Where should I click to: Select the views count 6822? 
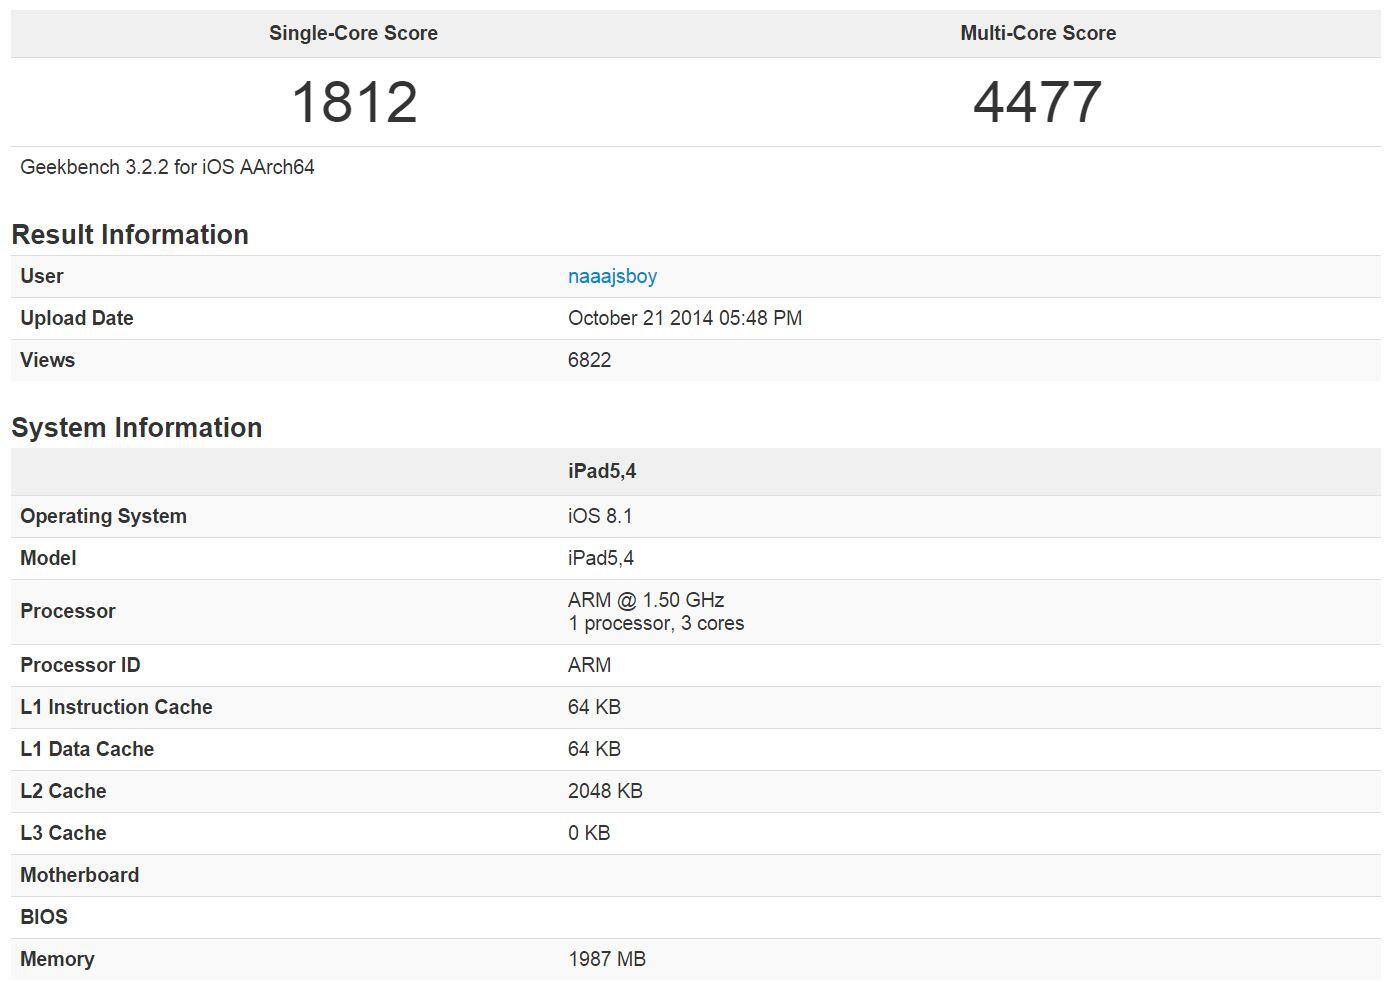[589, 360]
